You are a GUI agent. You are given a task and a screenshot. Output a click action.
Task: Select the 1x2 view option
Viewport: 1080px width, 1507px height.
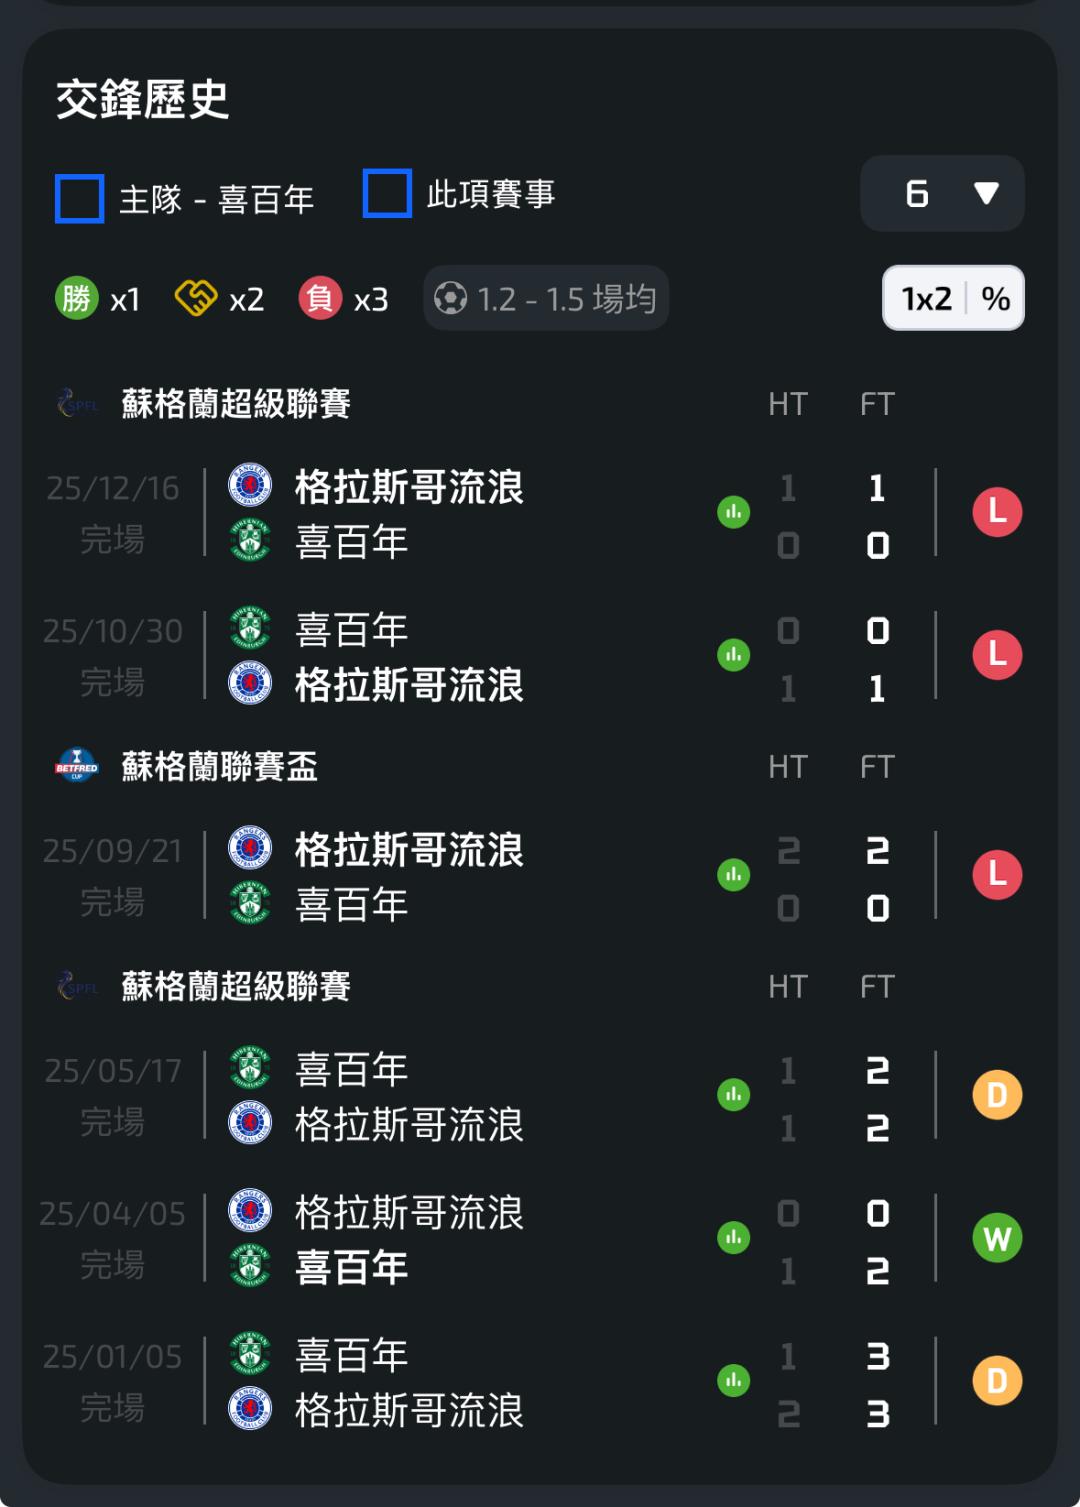click(926, 298)
